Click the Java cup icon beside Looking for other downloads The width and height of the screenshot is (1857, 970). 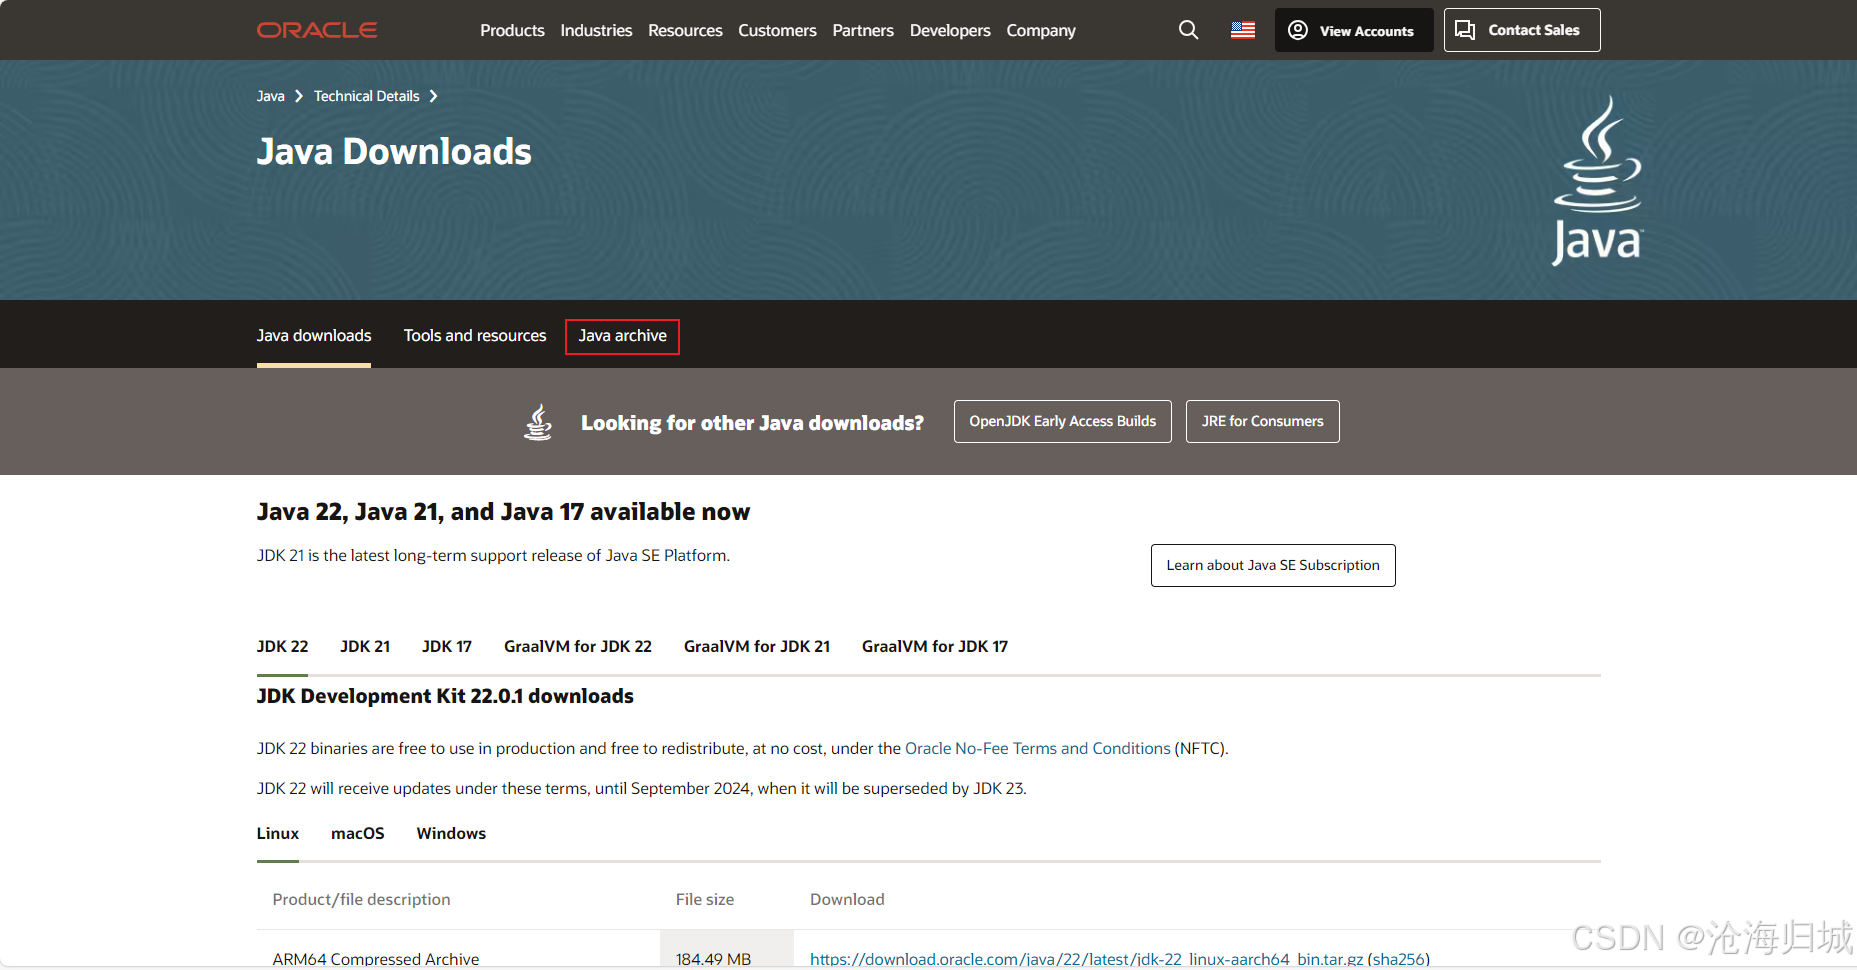click(538, 422)
